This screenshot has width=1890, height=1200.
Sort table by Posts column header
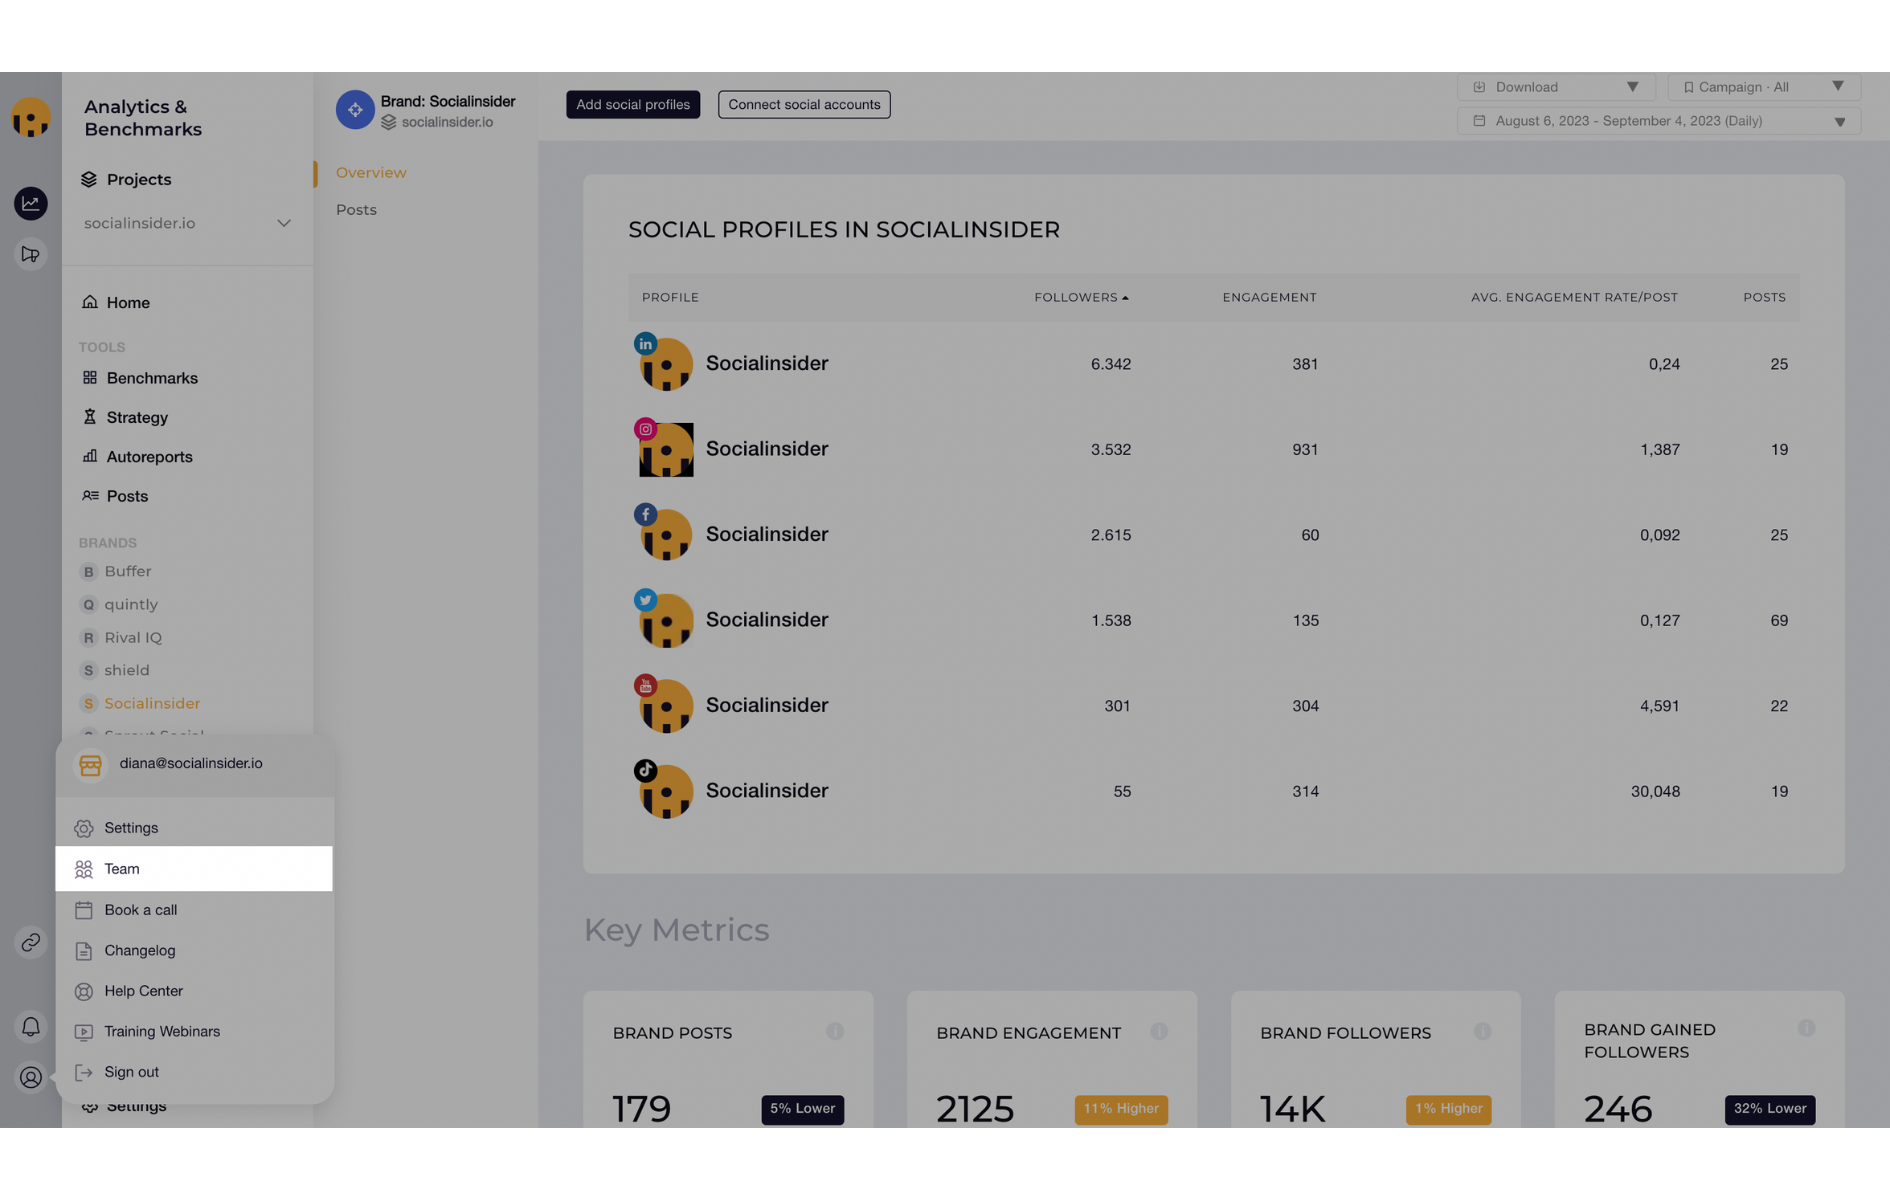(1764, 297)
